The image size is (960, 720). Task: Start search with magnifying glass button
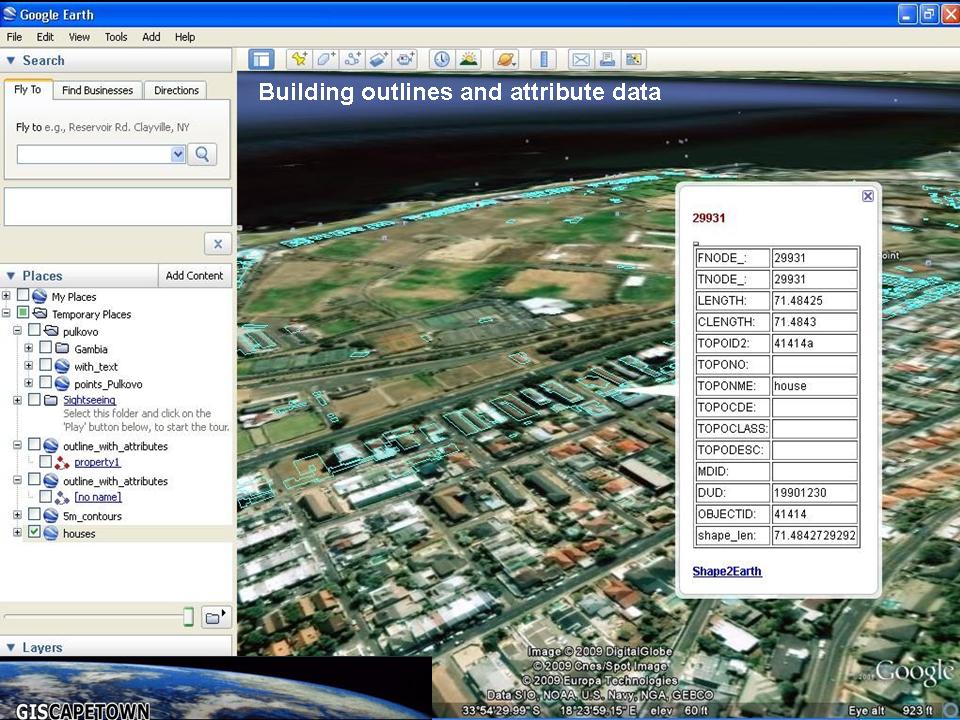[x=202, y=154]
